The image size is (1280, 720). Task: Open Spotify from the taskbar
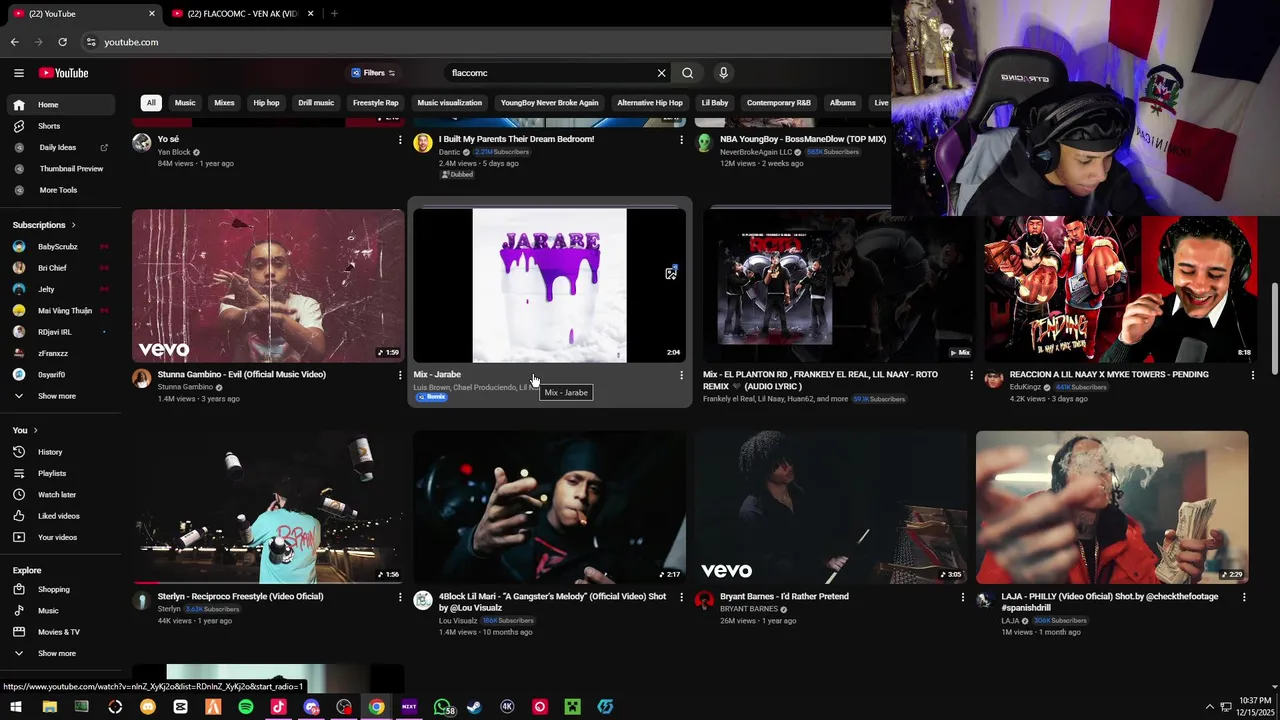pos(246,707)
